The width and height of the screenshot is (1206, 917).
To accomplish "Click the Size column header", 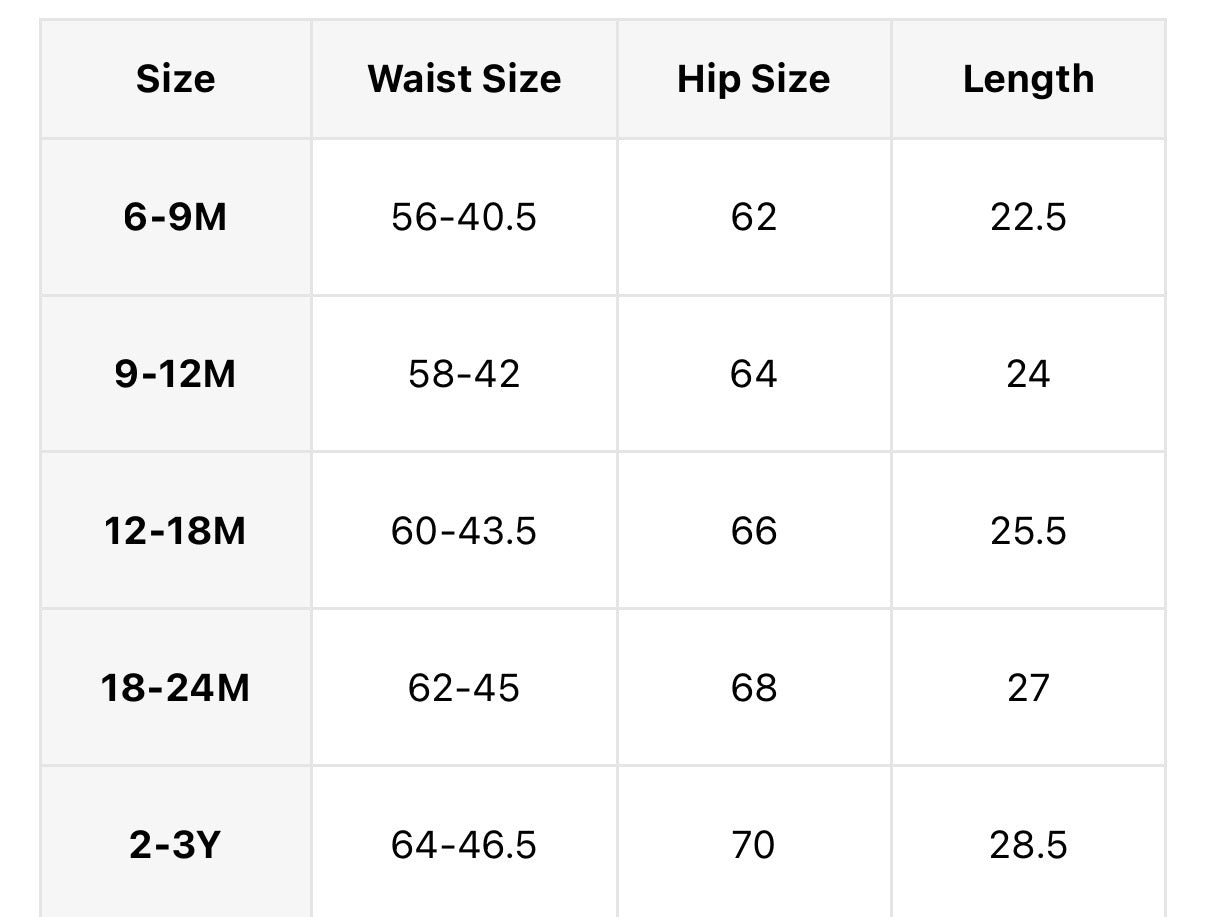I will tap(175, 79).
